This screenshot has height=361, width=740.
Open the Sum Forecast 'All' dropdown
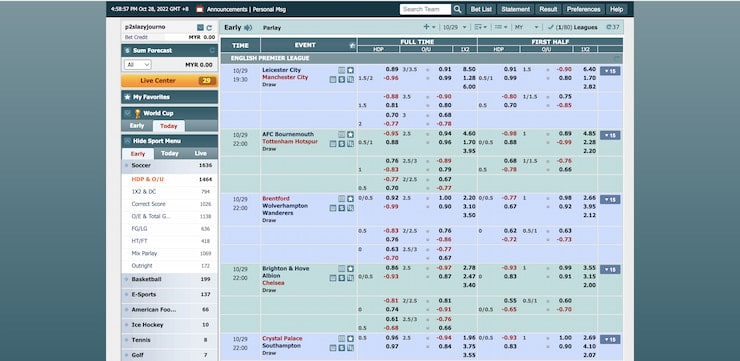pyautogui.click(x=137, y=65)
